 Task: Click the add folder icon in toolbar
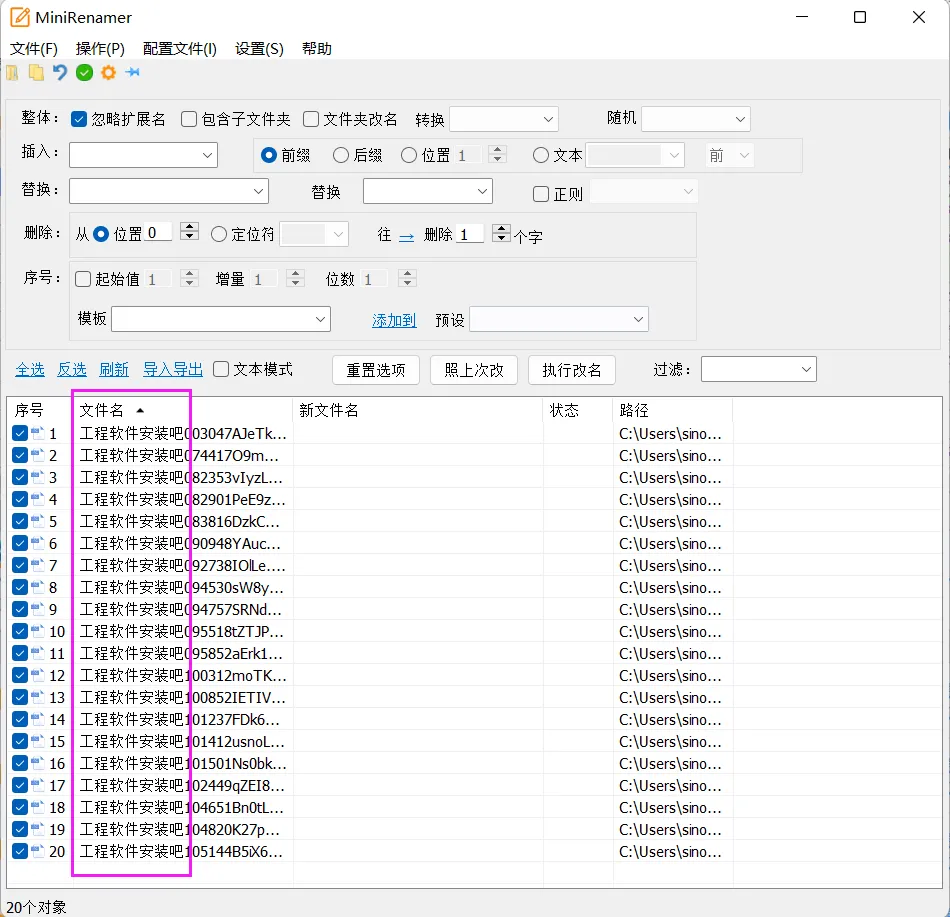point(12,73)
